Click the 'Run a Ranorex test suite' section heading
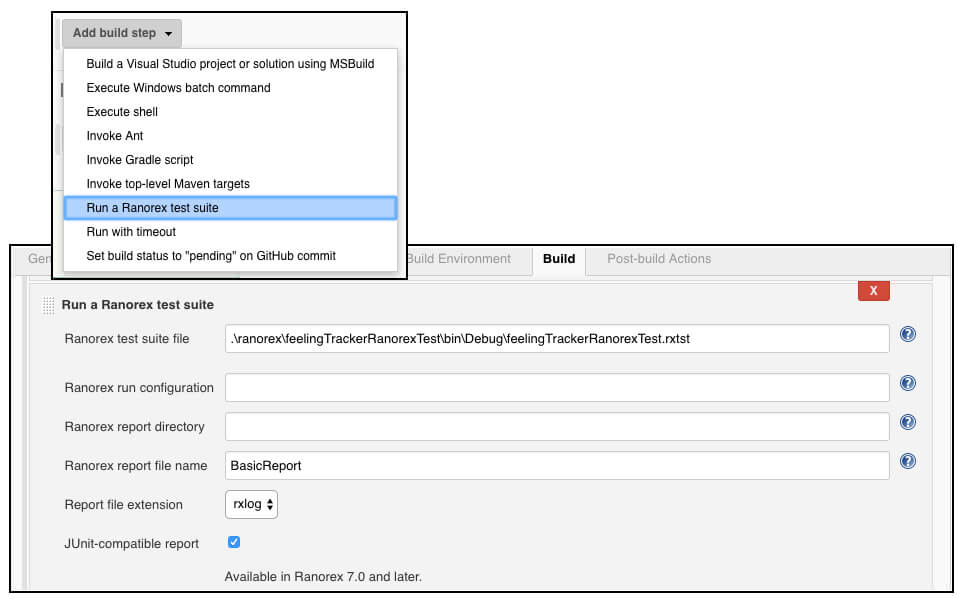 [138, 305]
